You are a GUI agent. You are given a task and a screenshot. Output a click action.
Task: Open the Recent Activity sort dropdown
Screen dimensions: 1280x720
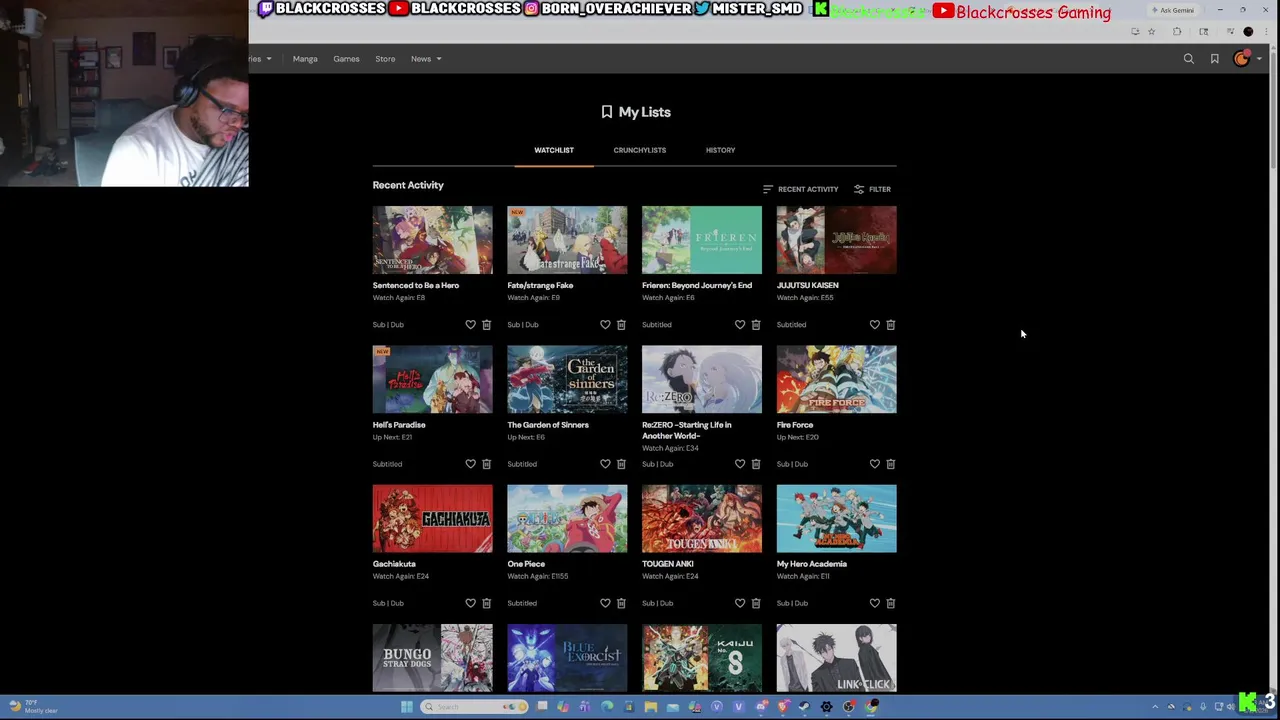801,189
